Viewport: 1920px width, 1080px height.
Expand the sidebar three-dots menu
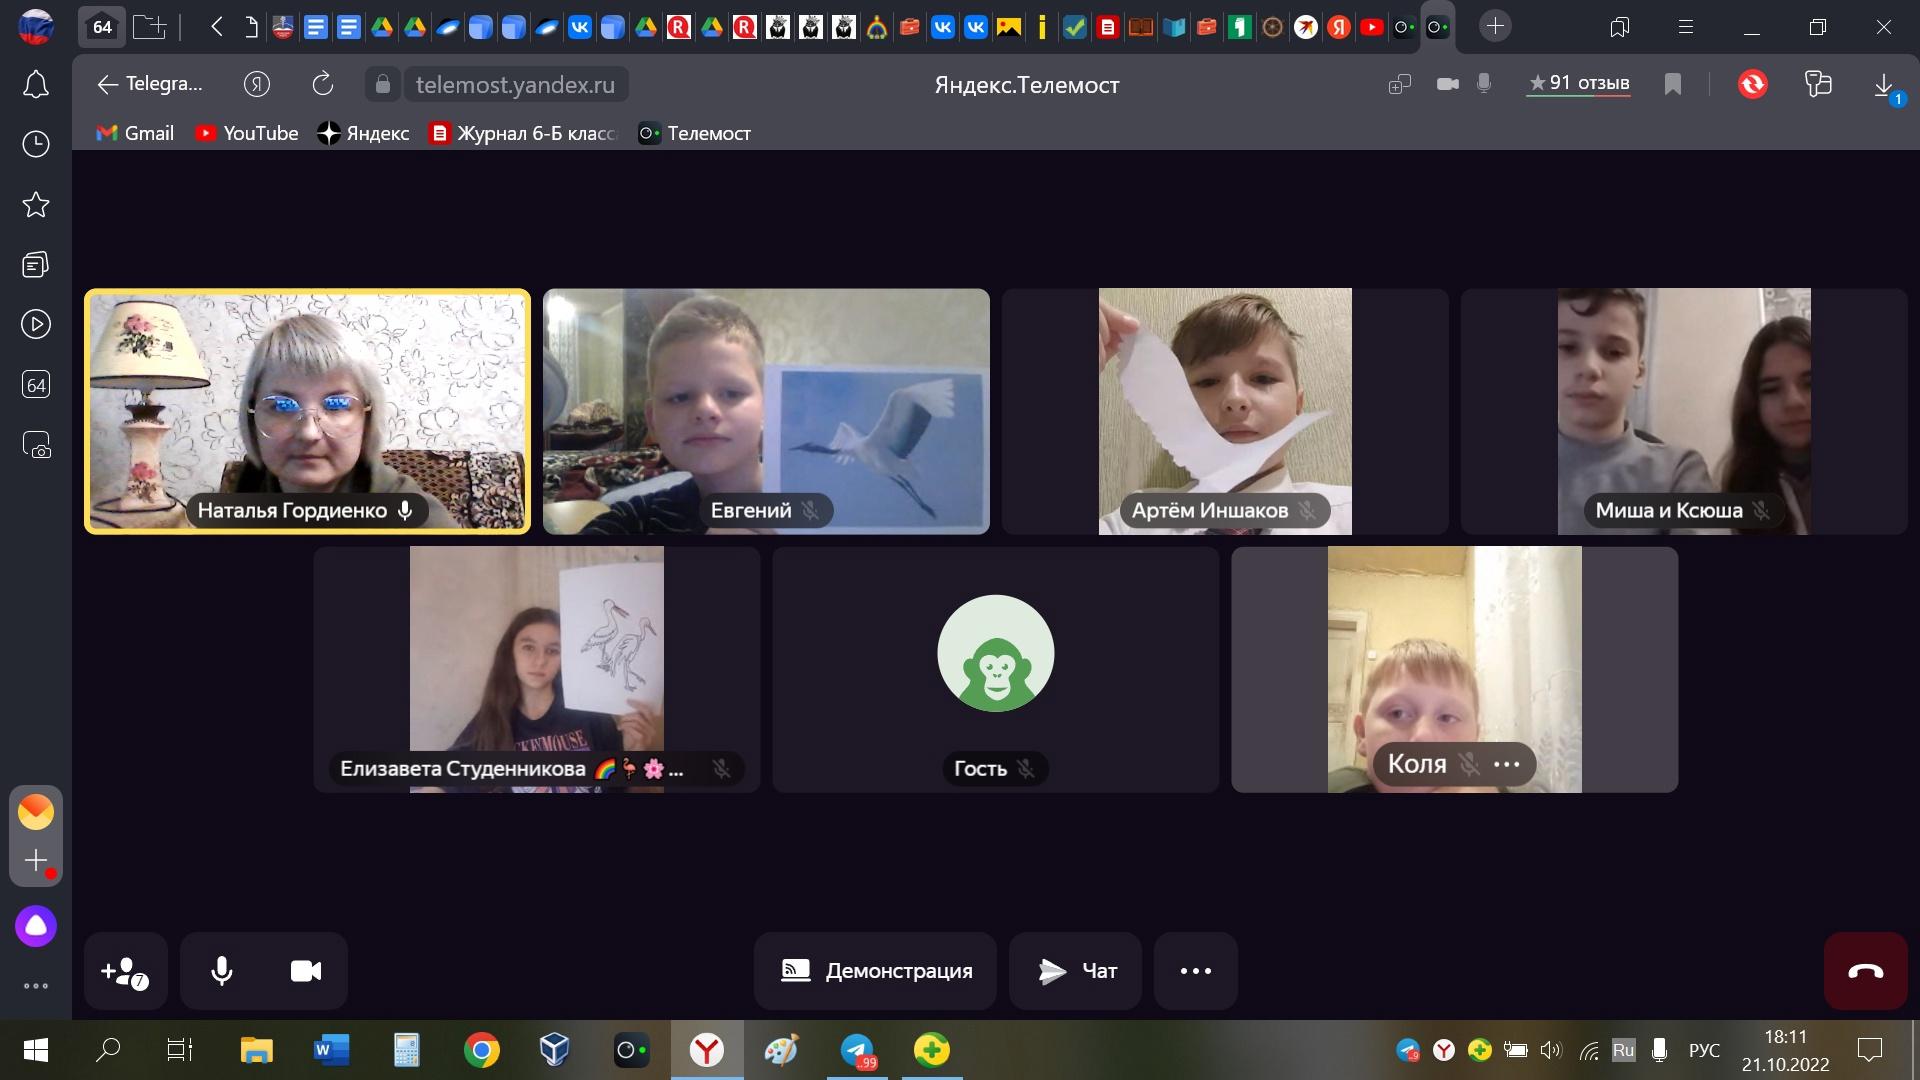(x=36, y=986)
